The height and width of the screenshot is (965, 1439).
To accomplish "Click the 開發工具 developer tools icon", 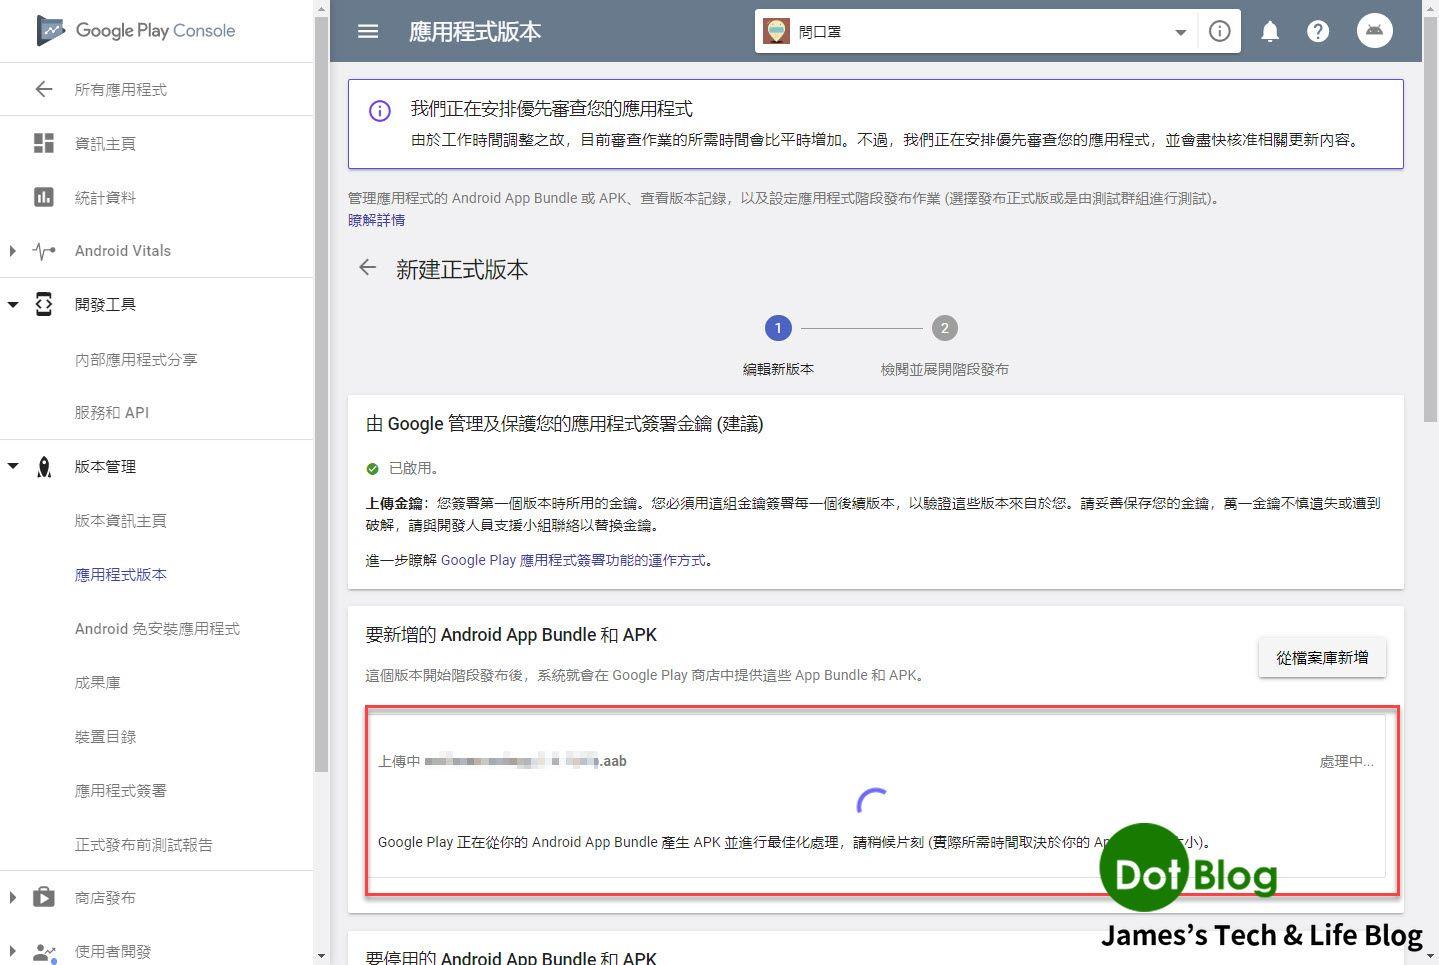I will tap(43, 304).
